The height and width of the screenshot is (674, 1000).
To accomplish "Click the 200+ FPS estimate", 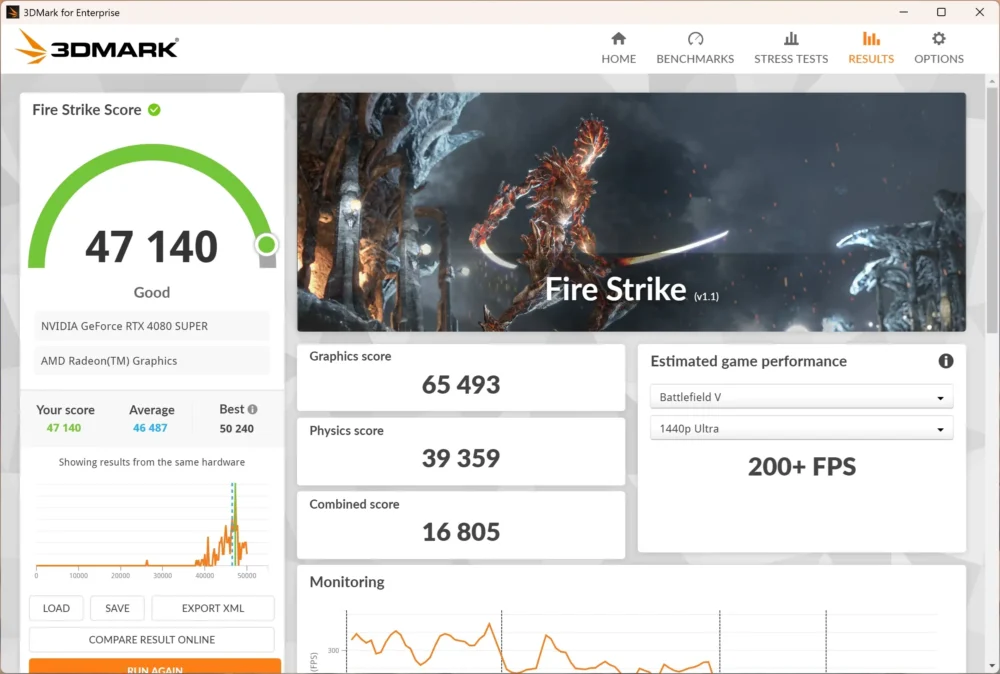I will click(802, 467).
